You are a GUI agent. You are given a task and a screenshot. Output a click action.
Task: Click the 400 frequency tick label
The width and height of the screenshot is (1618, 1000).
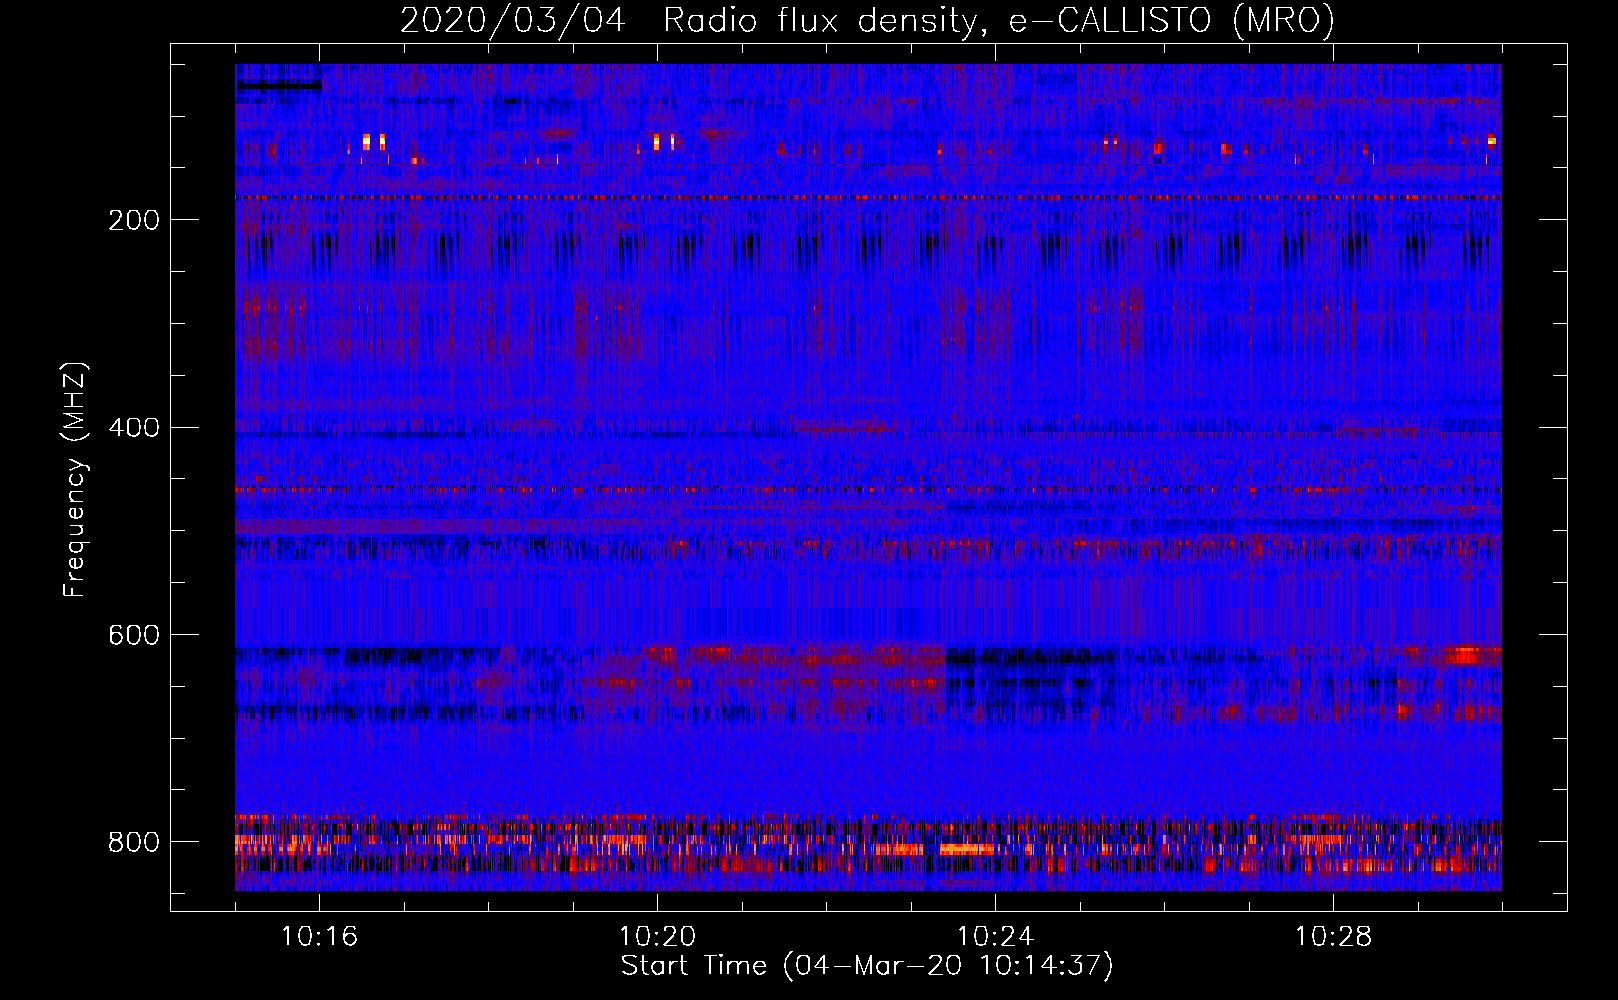(x=134, y=428)
